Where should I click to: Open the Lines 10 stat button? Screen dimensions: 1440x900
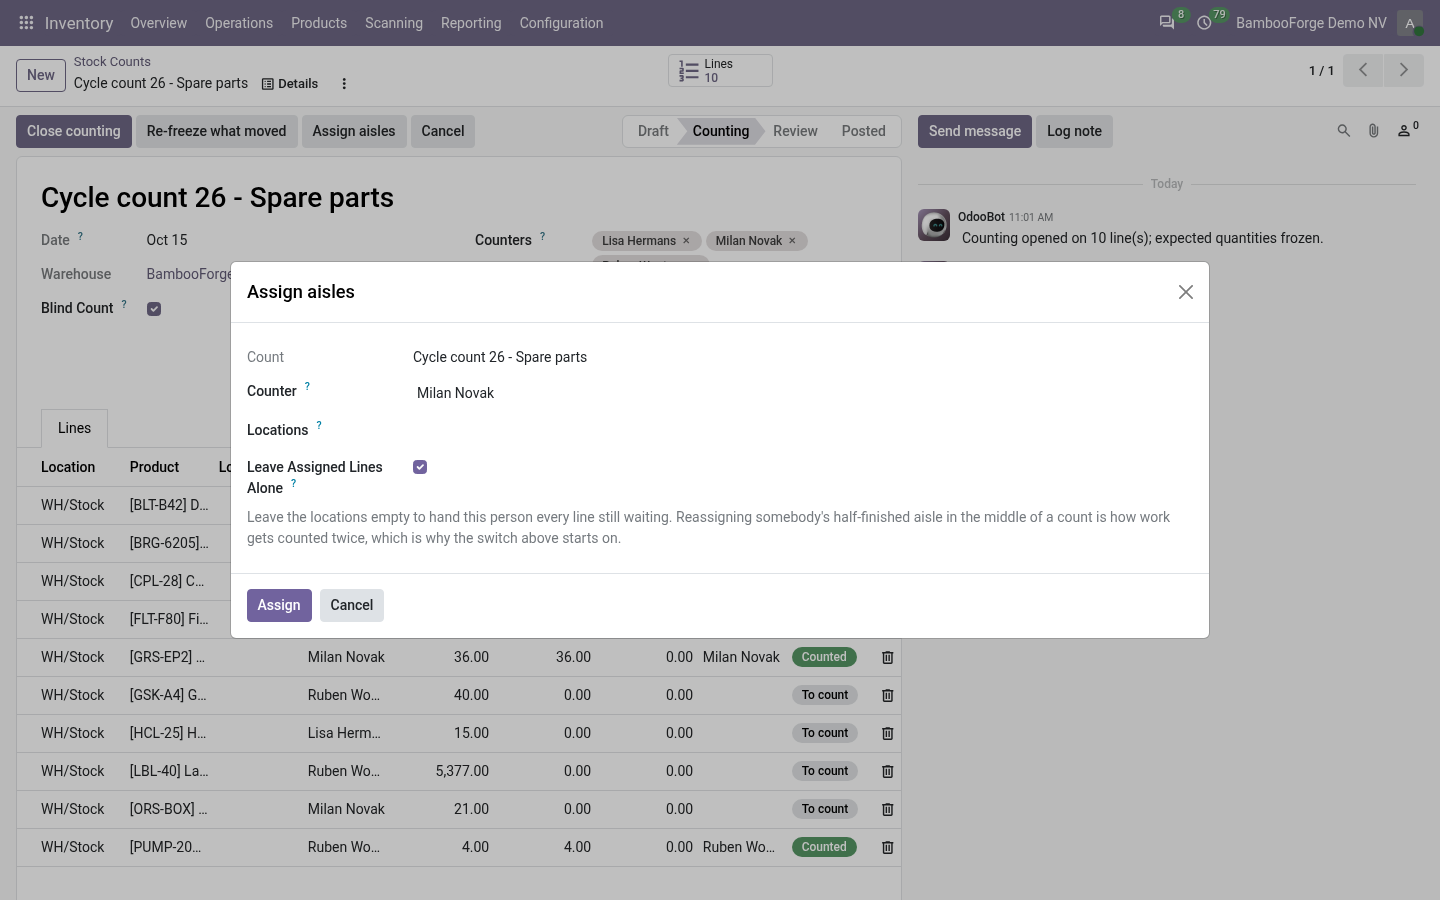pos(720,70)
